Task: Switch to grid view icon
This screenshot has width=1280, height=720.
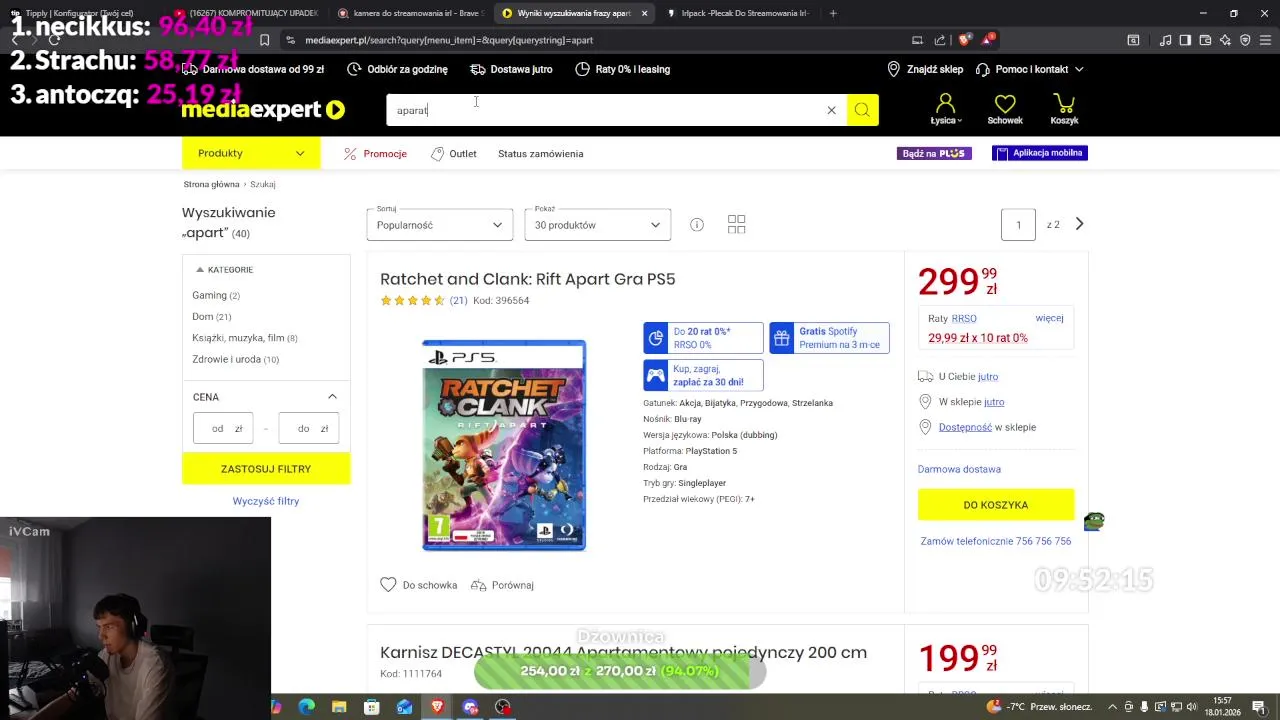Action: click(x=736, y=225)
